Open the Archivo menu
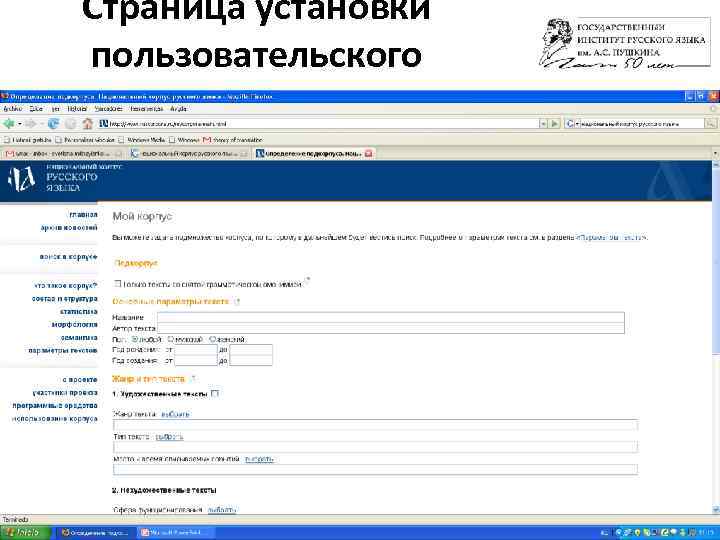Image resolution: width=720 pixels, height=540 pixels. [x=12, y=109]
